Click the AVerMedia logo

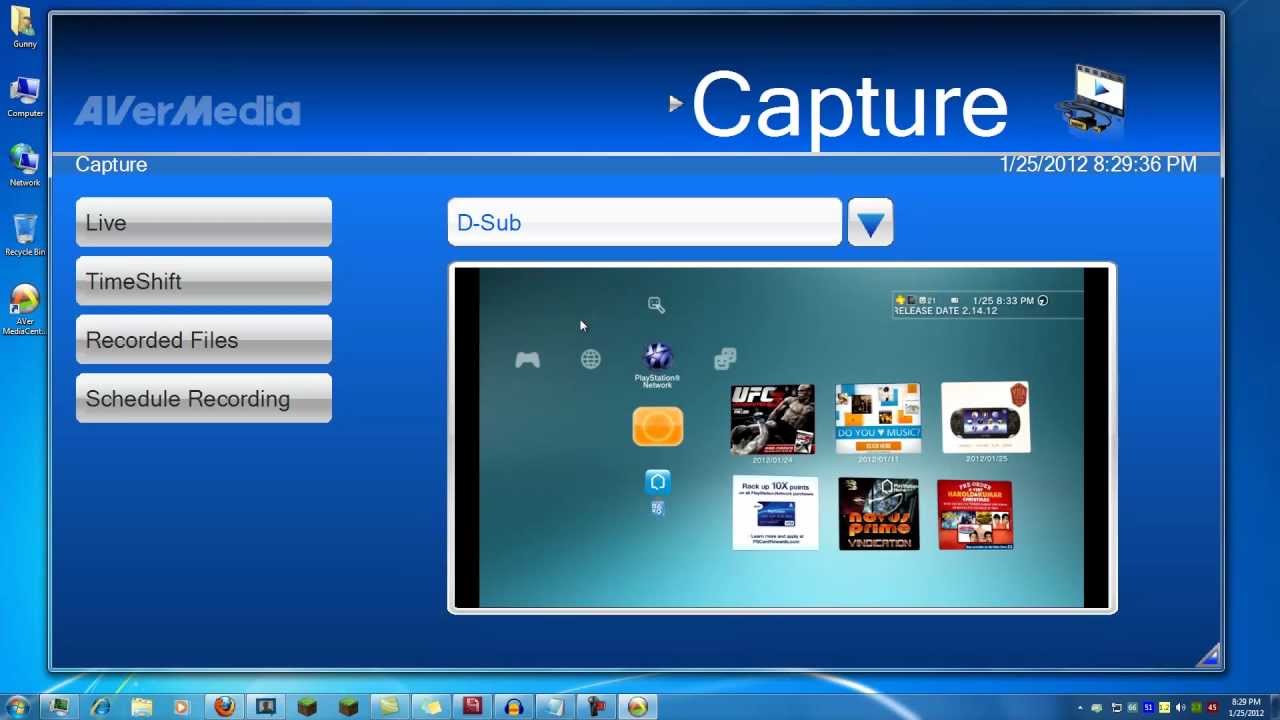(x=187, y=111)
